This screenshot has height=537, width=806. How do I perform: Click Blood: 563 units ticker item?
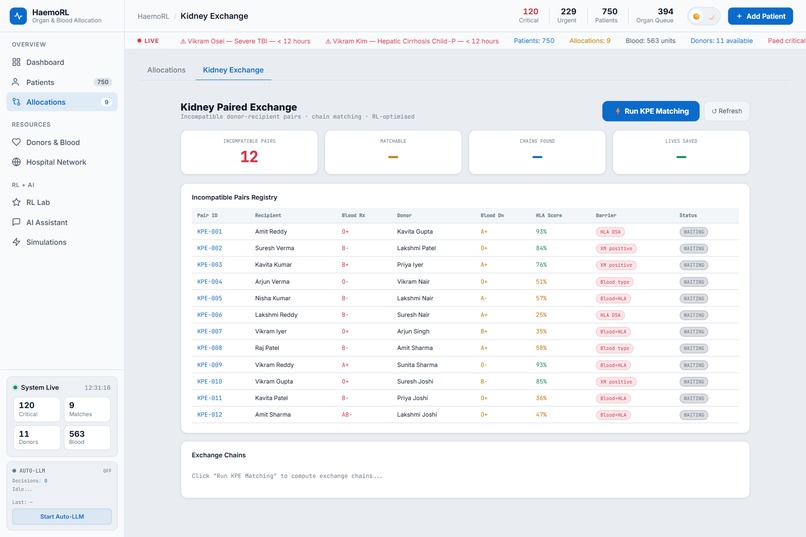coord(650,41)
